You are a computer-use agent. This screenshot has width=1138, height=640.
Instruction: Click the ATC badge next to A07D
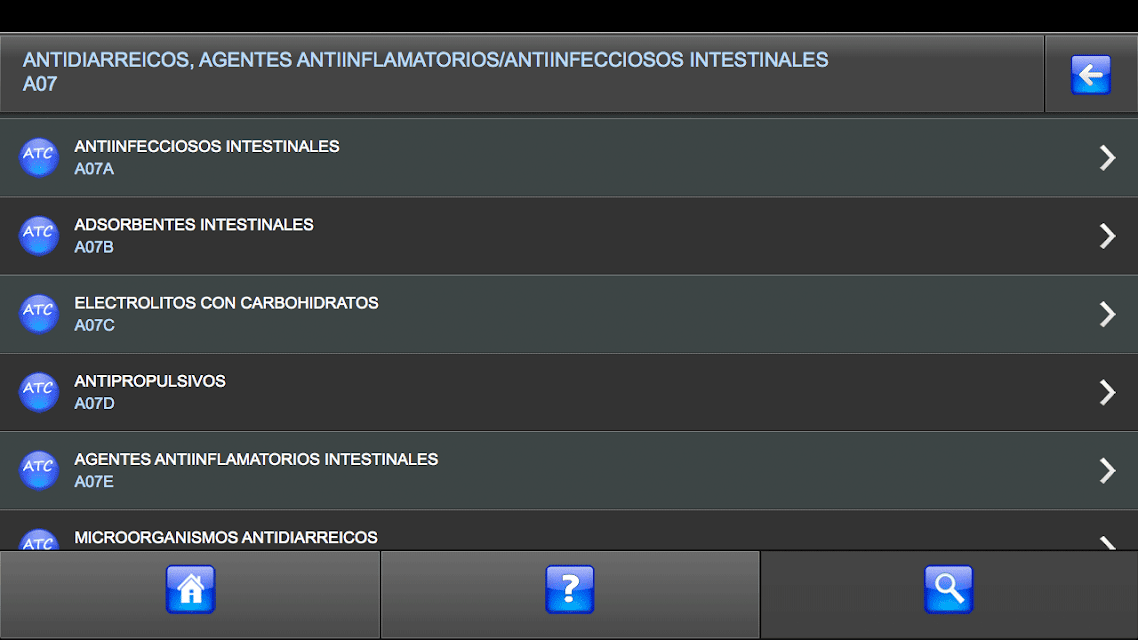[38, 393]
